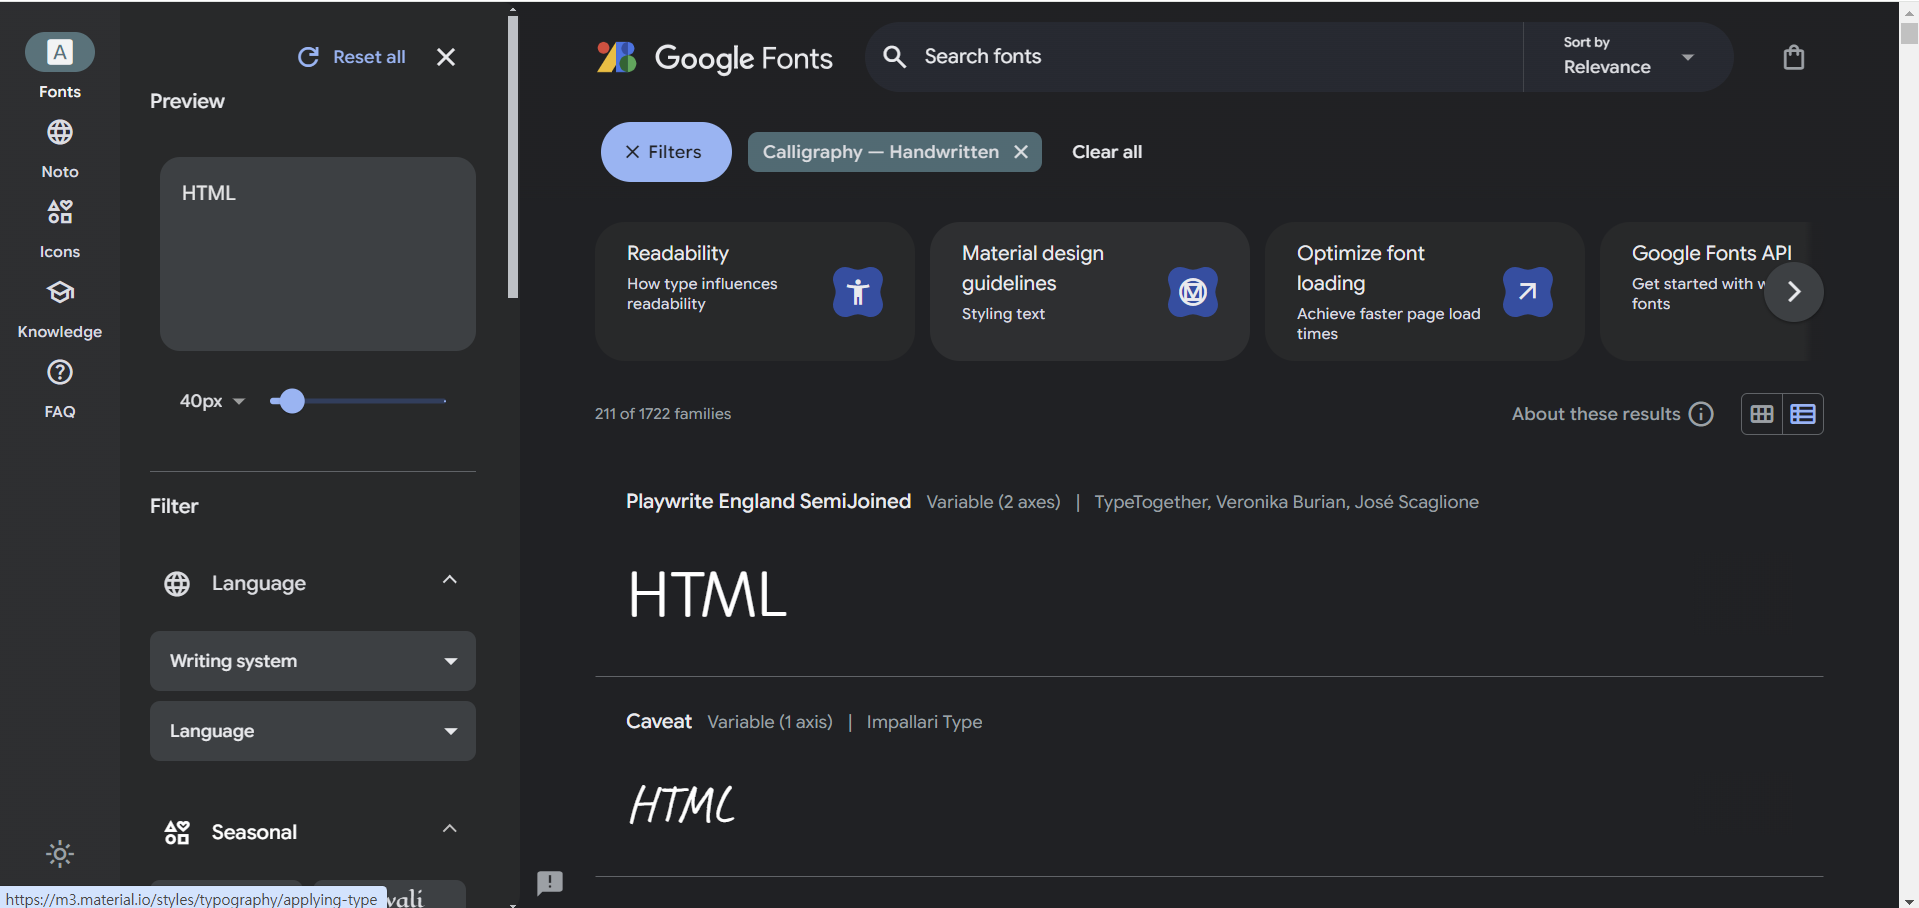Open the Playwrite England SemiJoined font page
The width and height of the screenshot is (1919, 908).
768,501
